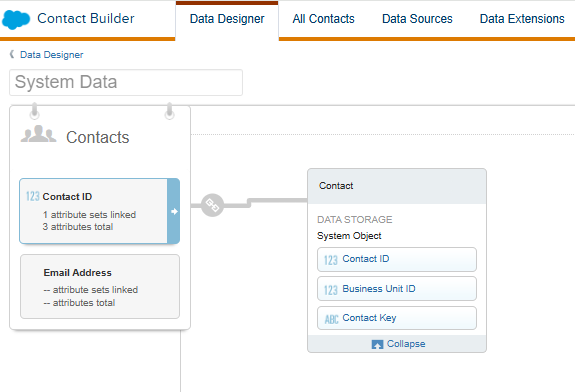Click the 123 icon on Contact ID card
Screen dimensions: 575x392
click(33, 197)
